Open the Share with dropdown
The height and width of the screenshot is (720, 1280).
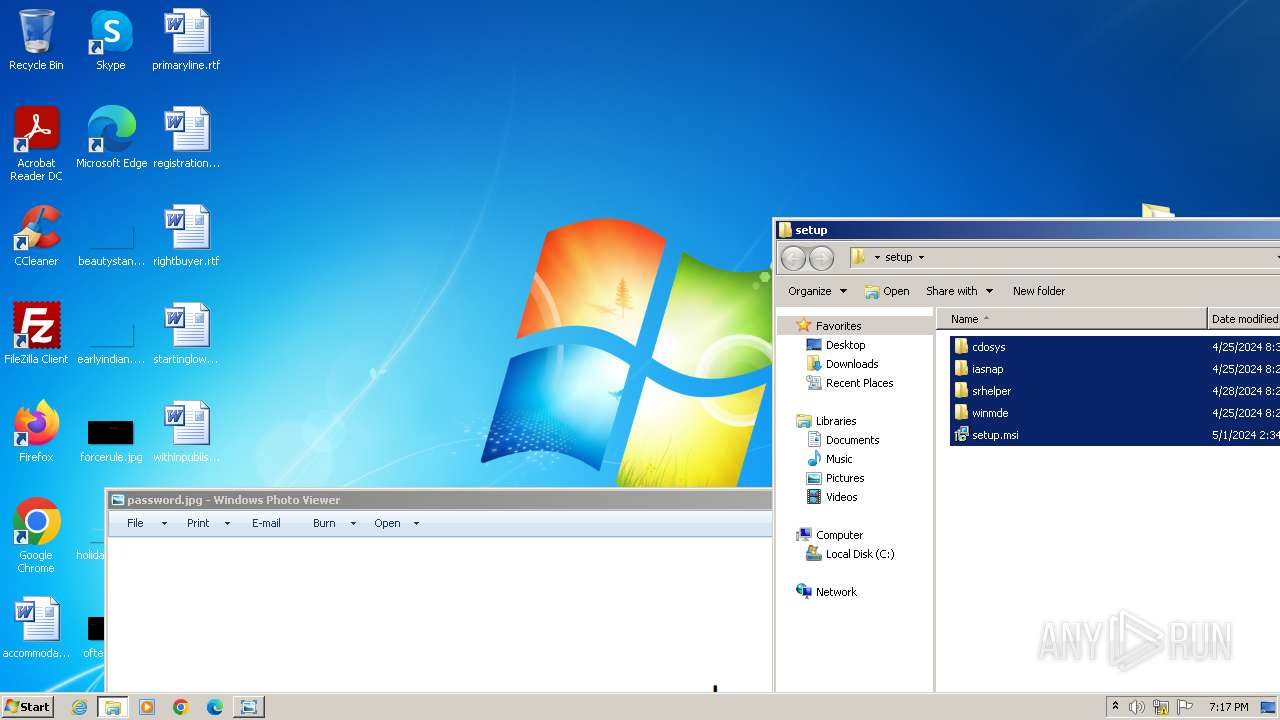click(959, 291)
